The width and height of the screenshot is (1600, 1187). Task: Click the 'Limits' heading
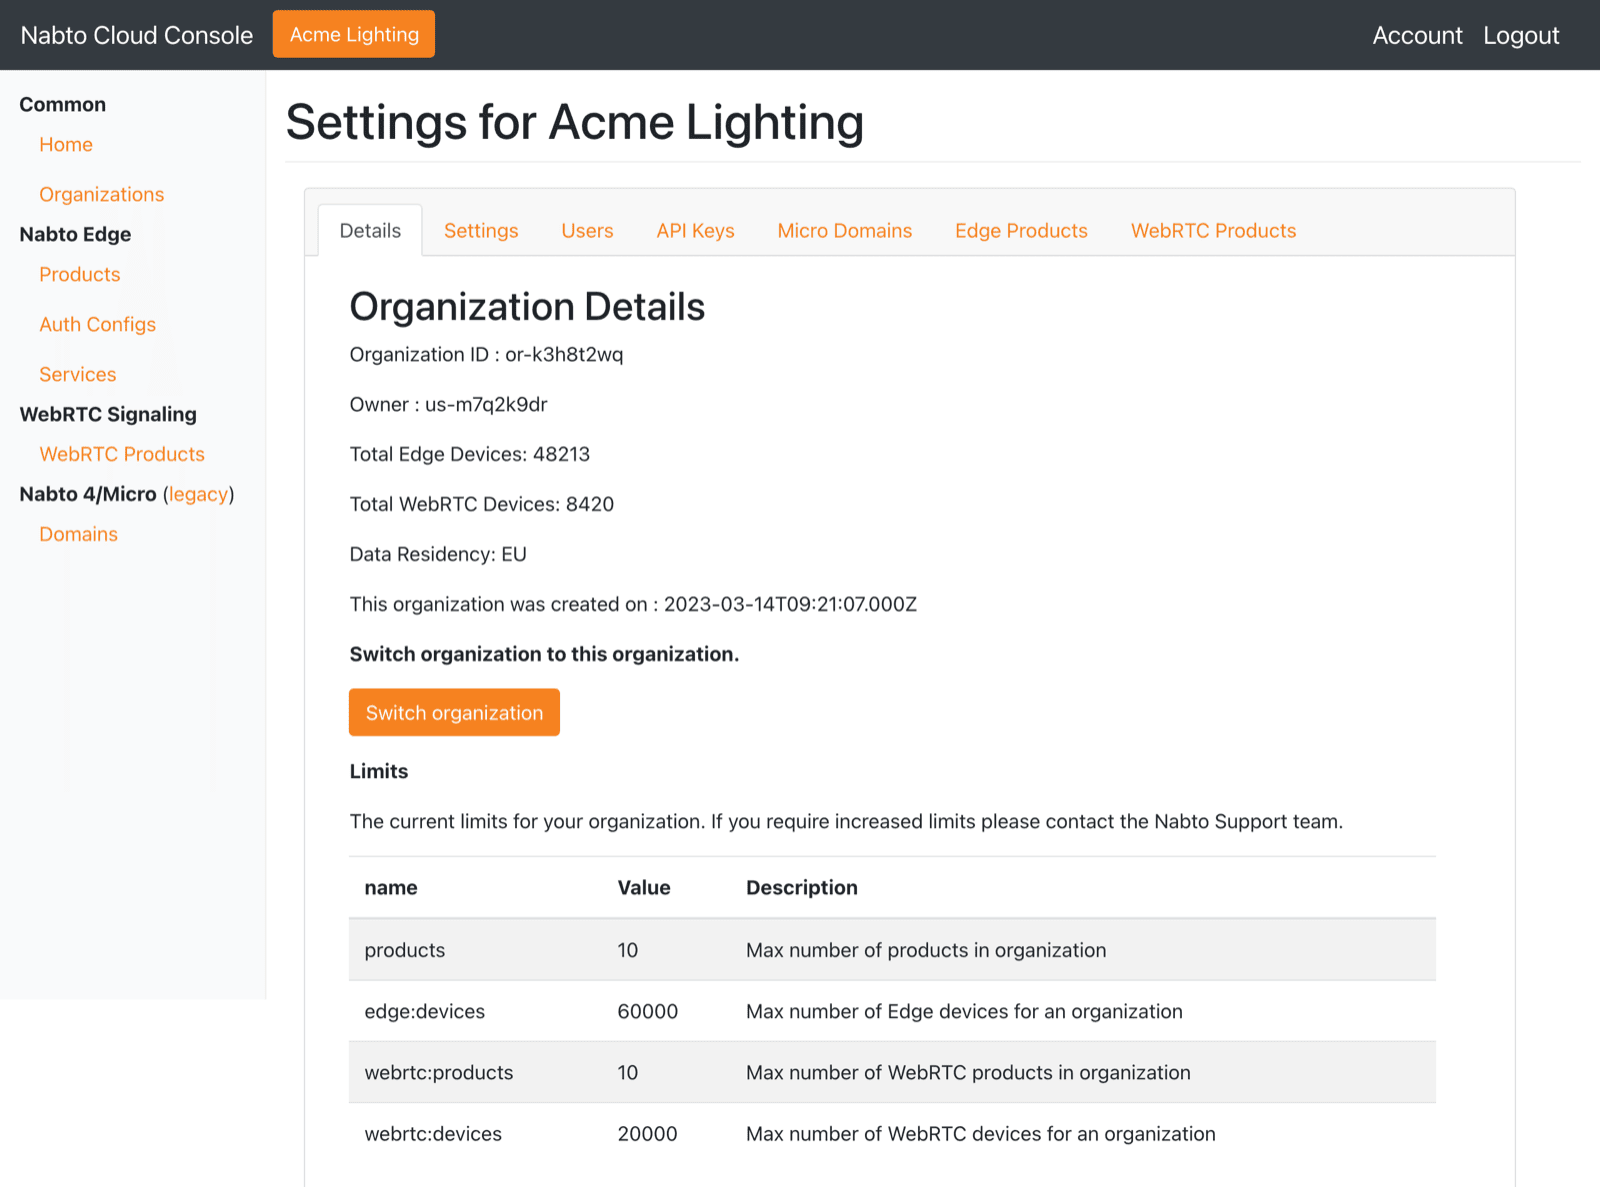coord(379,771)
